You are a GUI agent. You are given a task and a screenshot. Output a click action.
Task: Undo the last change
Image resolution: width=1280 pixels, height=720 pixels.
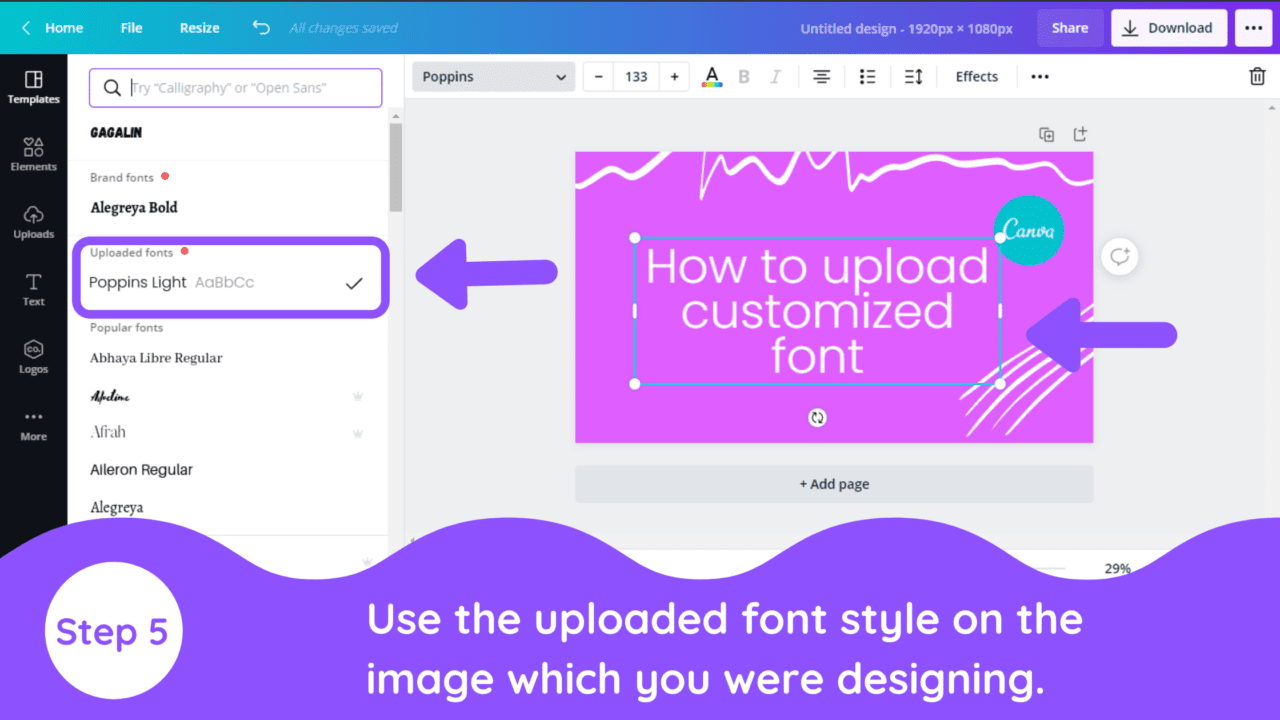point(260,27)
